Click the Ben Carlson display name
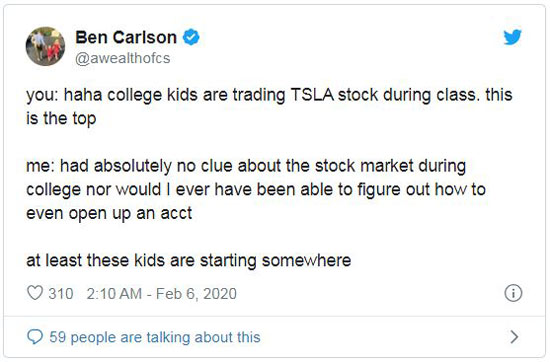550x362 pixels. tap(126, 37)
